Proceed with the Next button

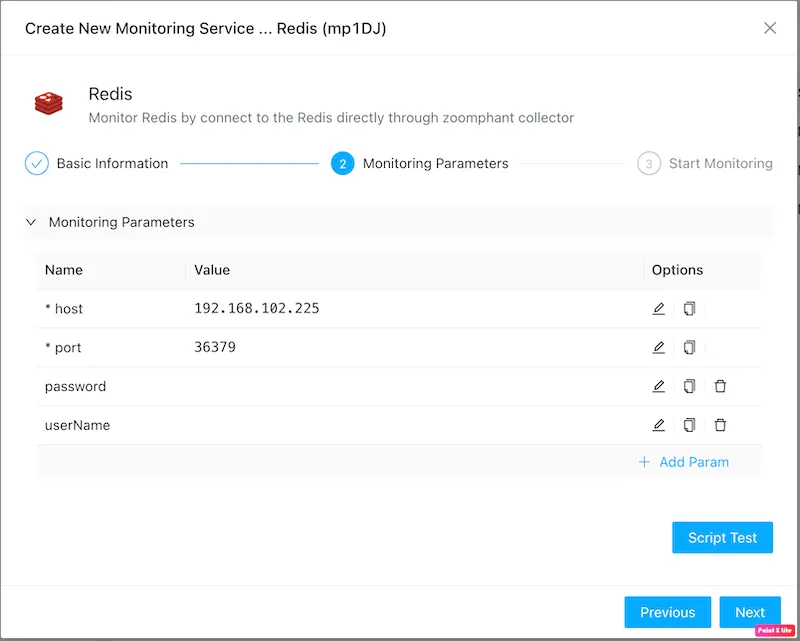tap(750, 612)
